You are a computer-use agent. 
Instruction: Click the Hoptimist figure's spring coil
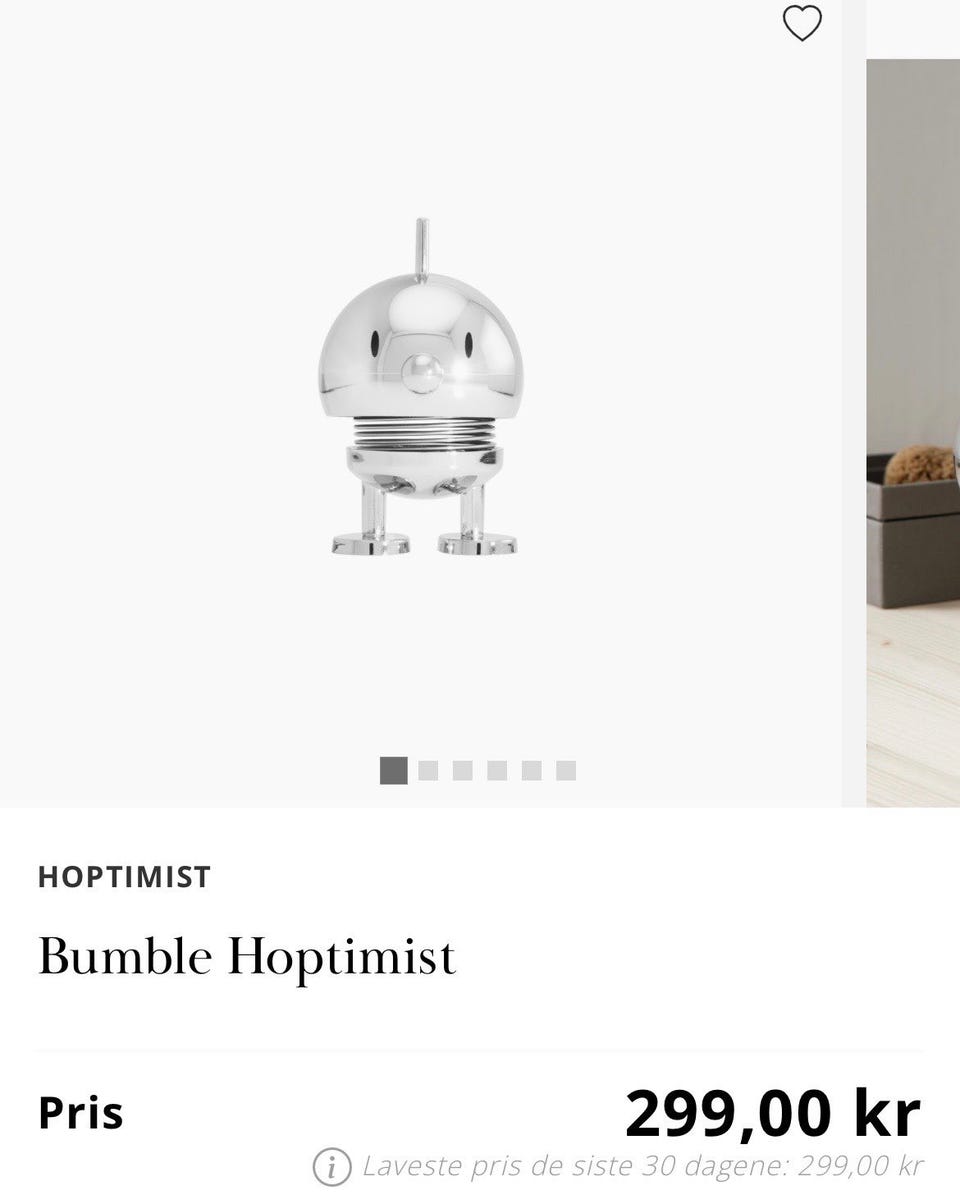[x=424, y=432]
